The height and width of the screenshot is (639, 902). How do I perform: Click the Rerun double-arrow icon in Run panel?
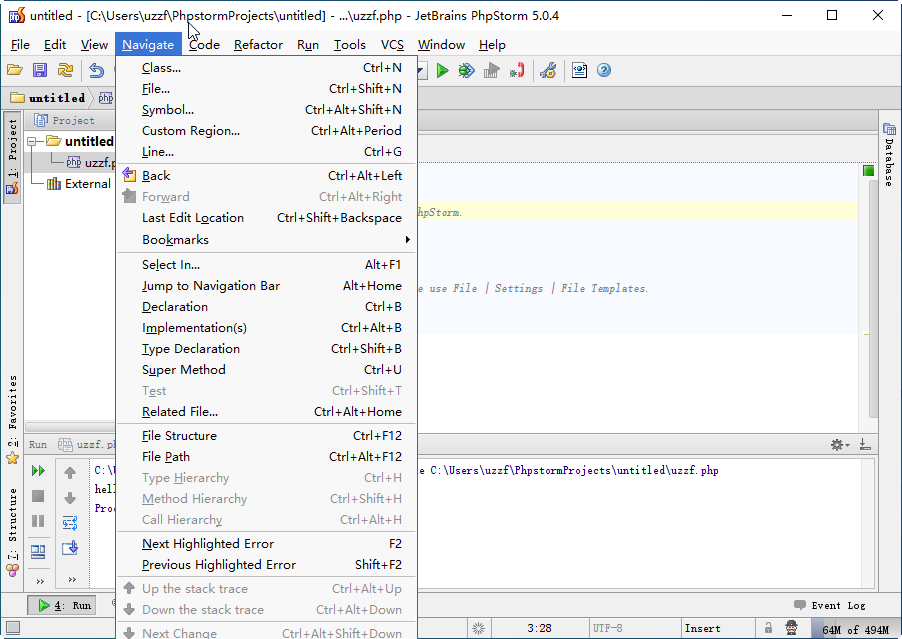click(x=38, y=471)
